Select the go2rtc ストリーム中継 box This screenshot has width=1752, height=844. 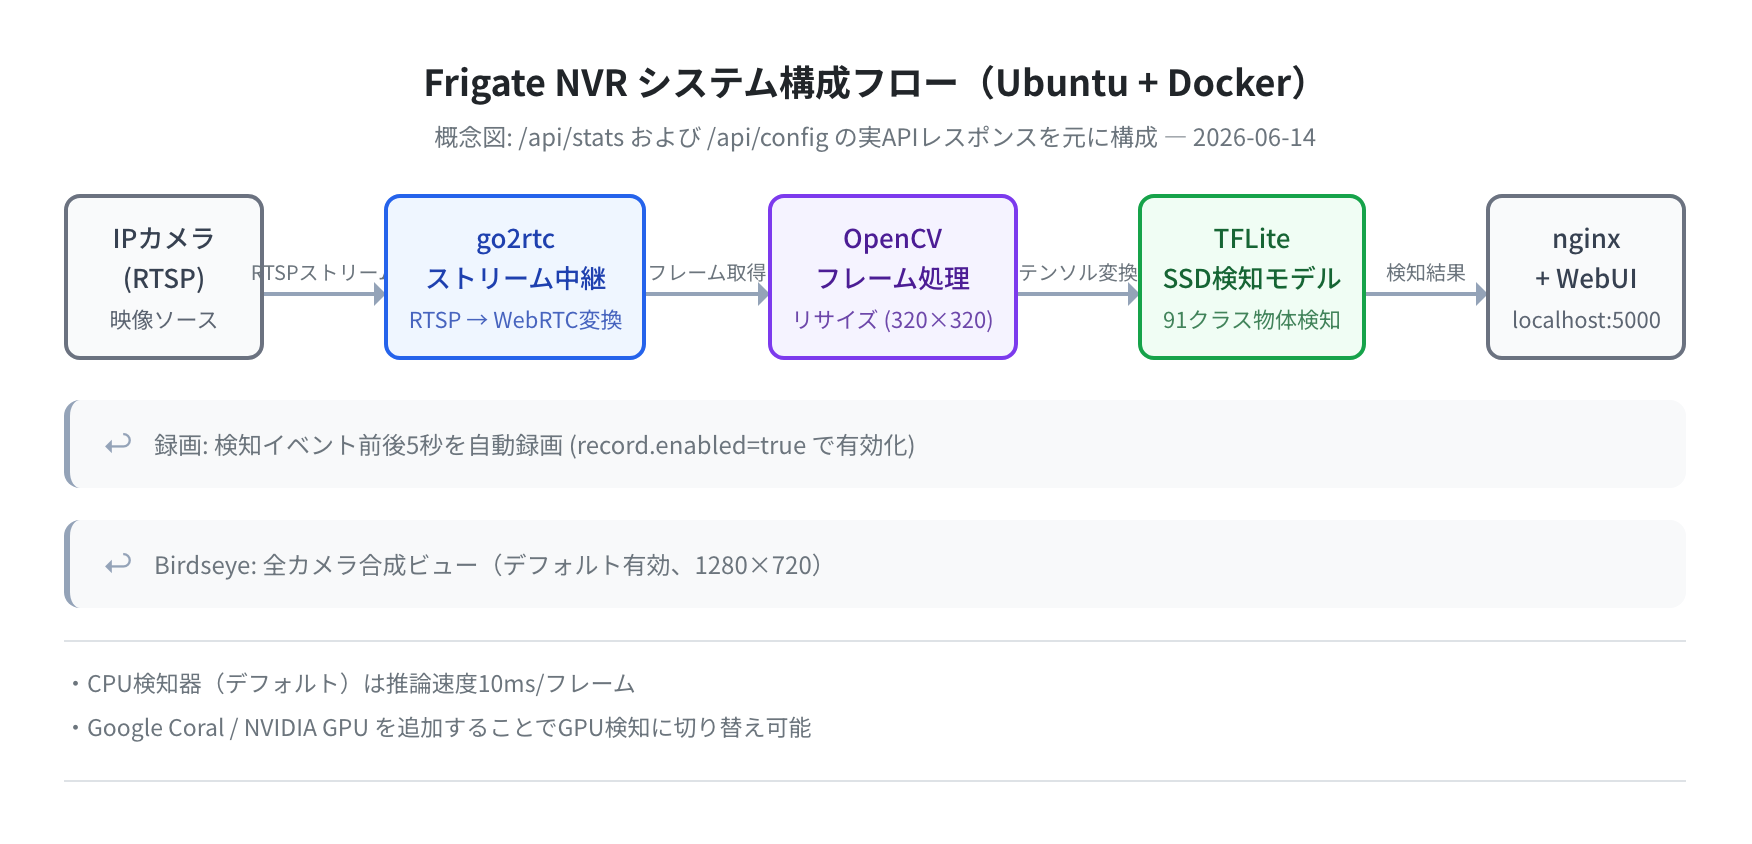click(515, 277)
